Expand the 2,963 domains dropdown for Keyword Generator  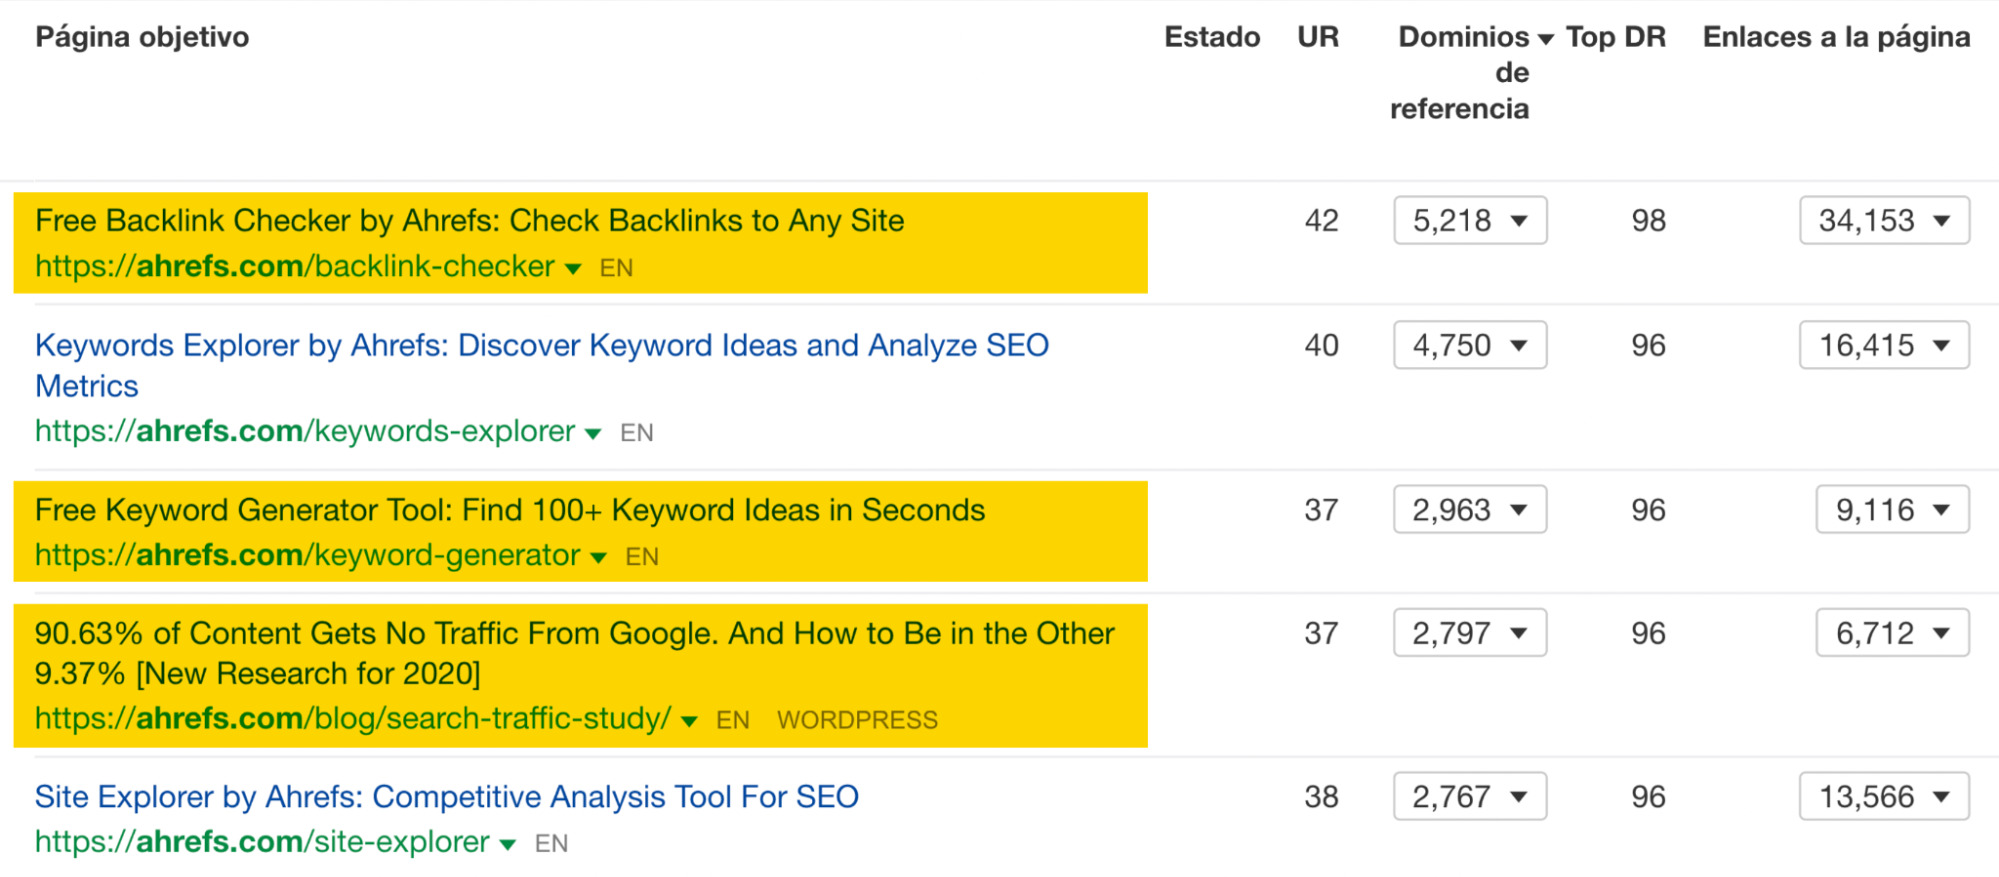(1470, 509)
